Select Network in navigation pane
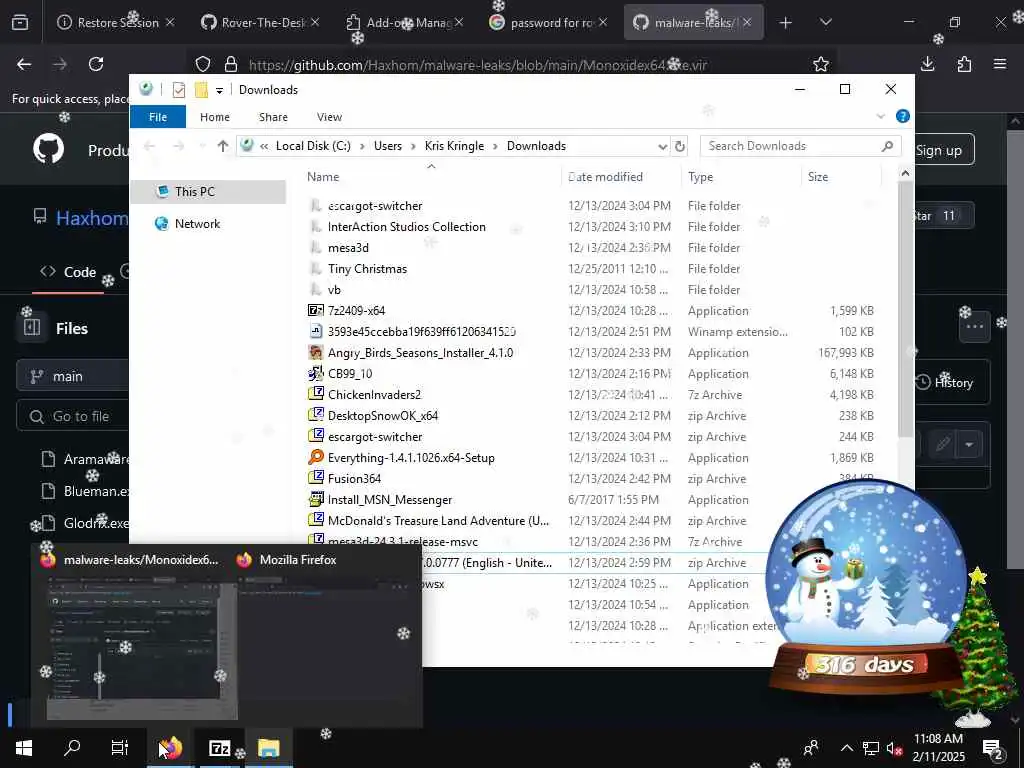Image resolution: width=1024 pixels, height=768 pixels. click(197, 223)
